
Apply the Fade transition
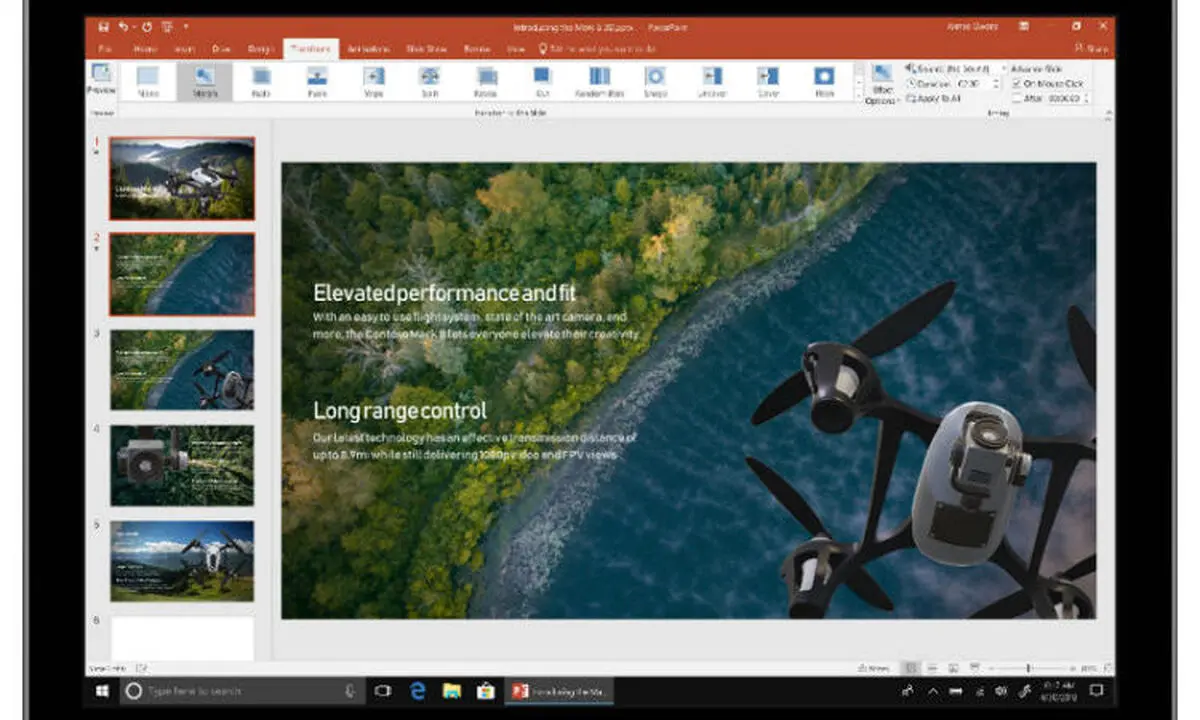261,82
